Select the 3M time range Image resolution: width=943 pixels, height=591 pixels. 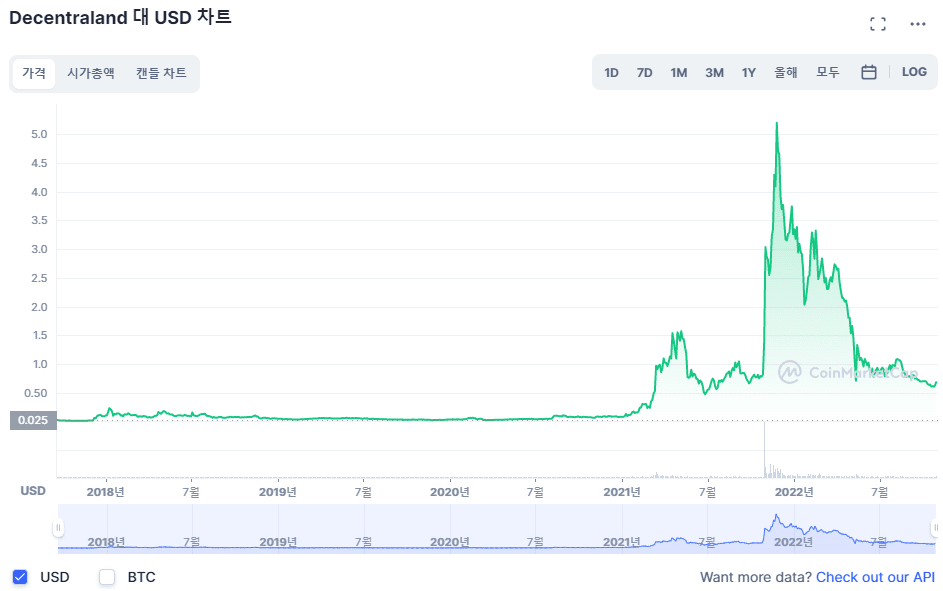pos(714,73)
